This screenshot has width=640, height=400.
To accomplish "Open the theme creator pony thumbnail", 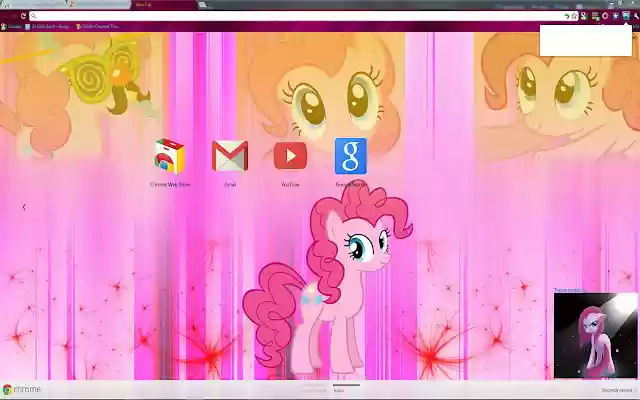I will point(595,336).
